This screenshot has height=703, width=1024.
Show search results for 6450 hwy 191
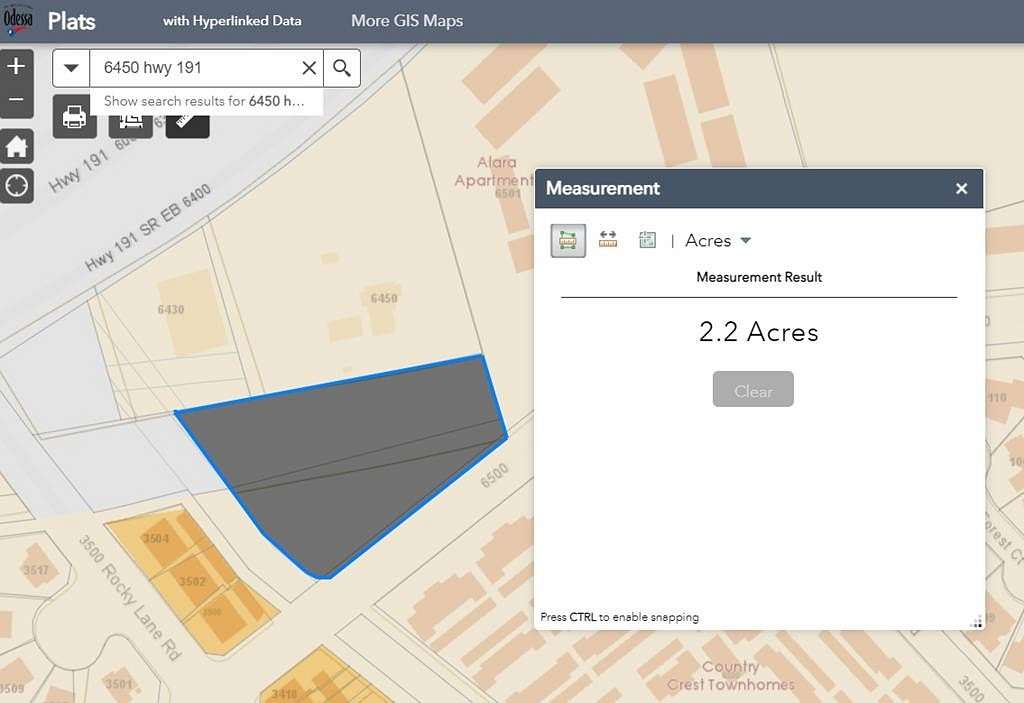point(206,101)
